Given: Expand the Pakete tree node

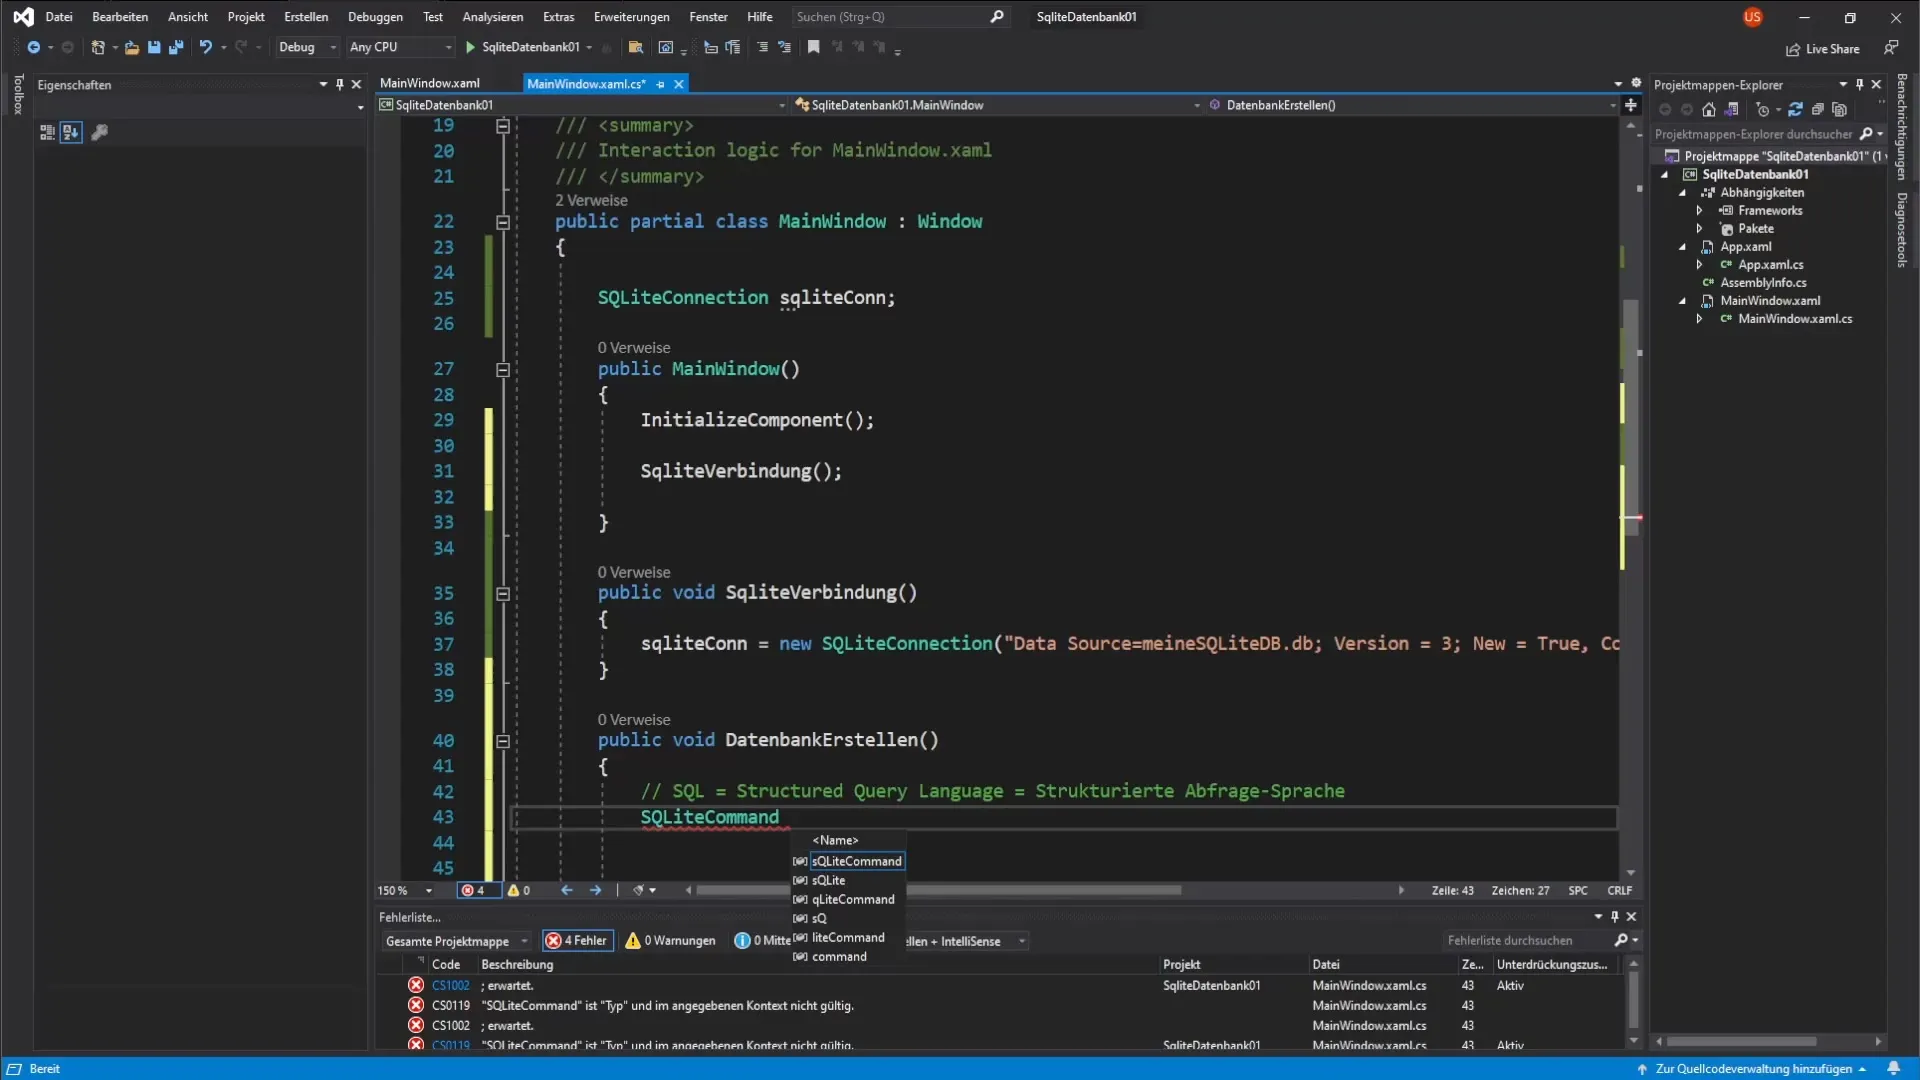Looking at the screenshot, I should 1699,229.
